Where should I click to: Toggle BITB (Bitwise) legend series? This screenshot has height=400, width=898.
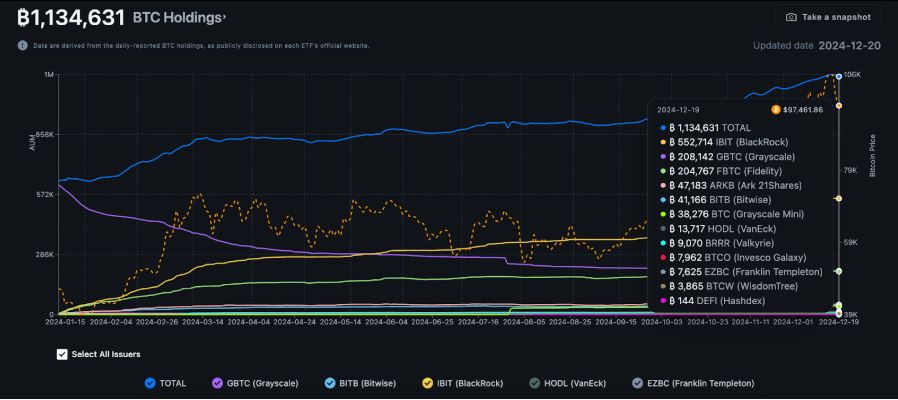360,383
